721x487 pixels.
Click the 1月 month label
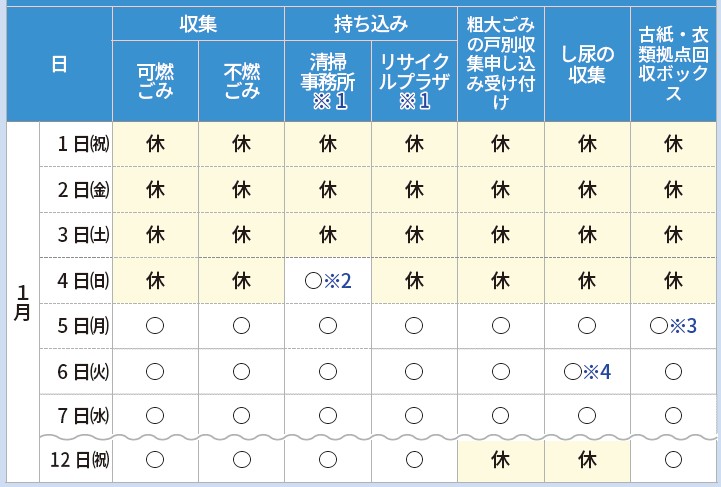23,302
